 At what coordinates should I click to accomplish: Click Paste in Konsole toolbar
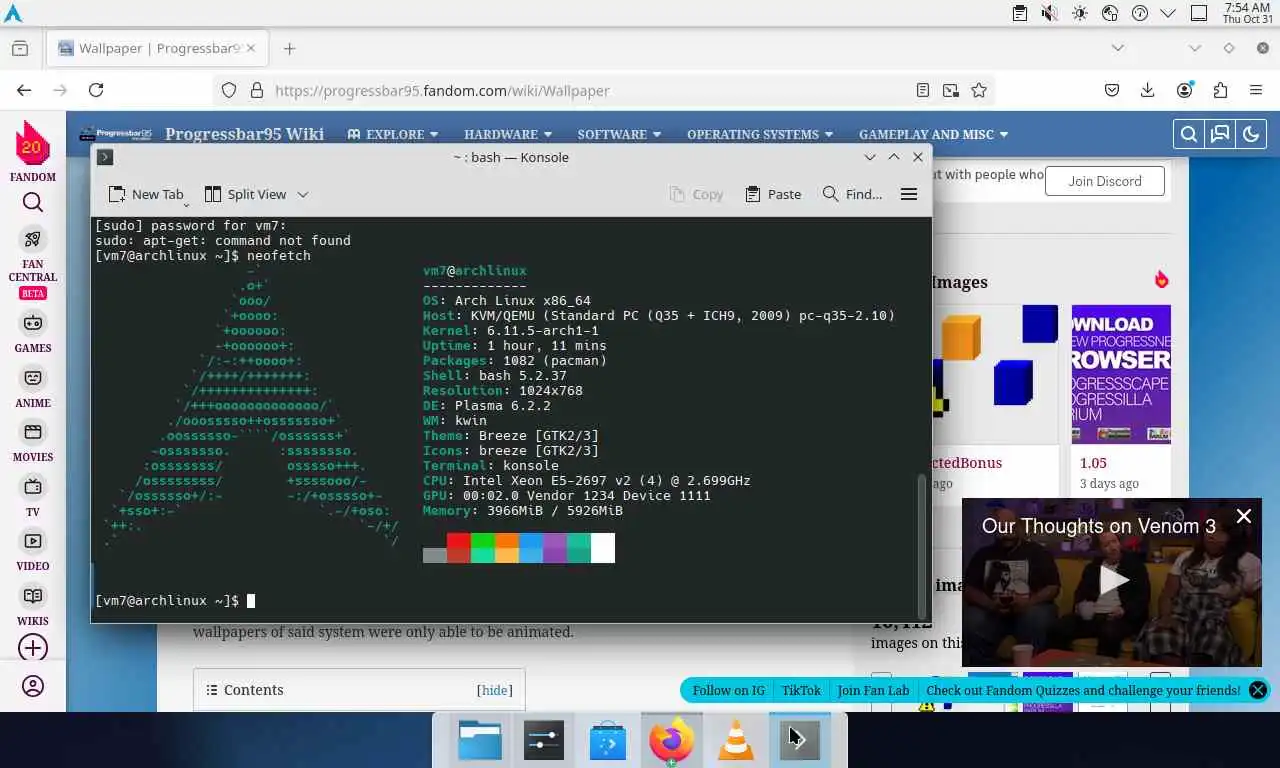[x=773, y=194]
